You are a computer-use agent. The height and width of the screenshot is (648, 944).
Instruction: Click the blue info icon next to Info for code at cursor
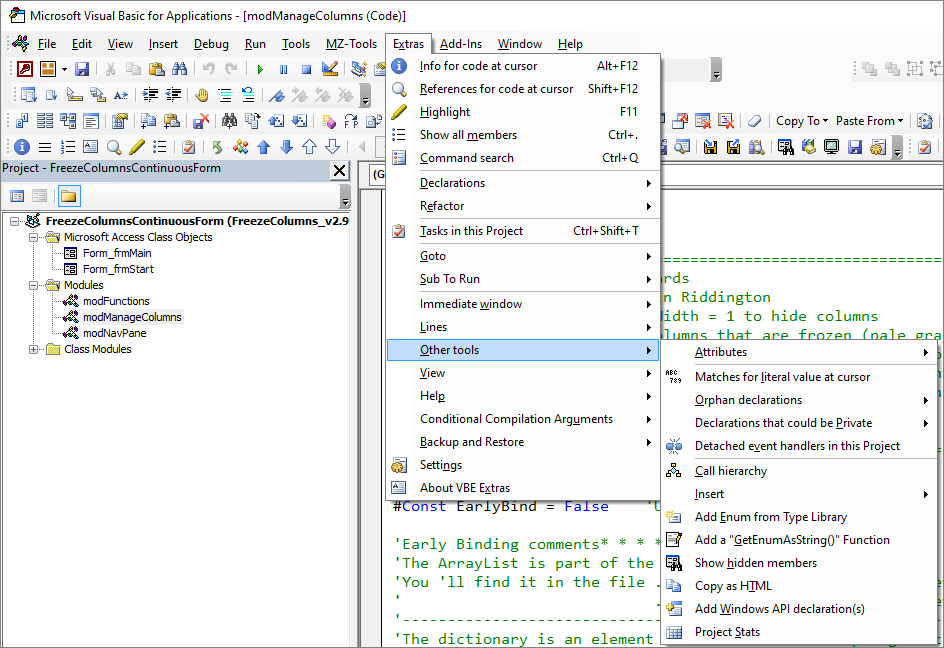pos(399,66)
